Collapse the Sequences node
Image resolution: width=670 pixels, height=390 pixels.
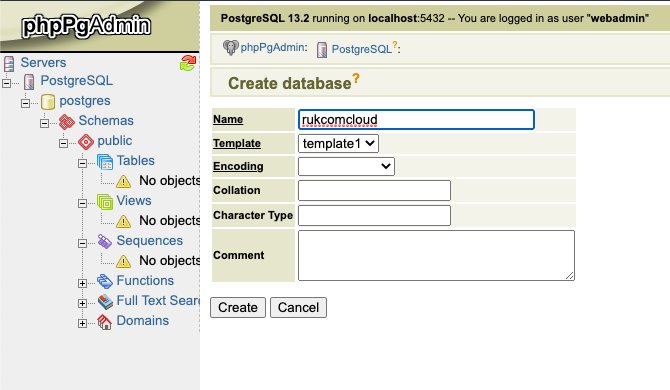coord(82,243)
